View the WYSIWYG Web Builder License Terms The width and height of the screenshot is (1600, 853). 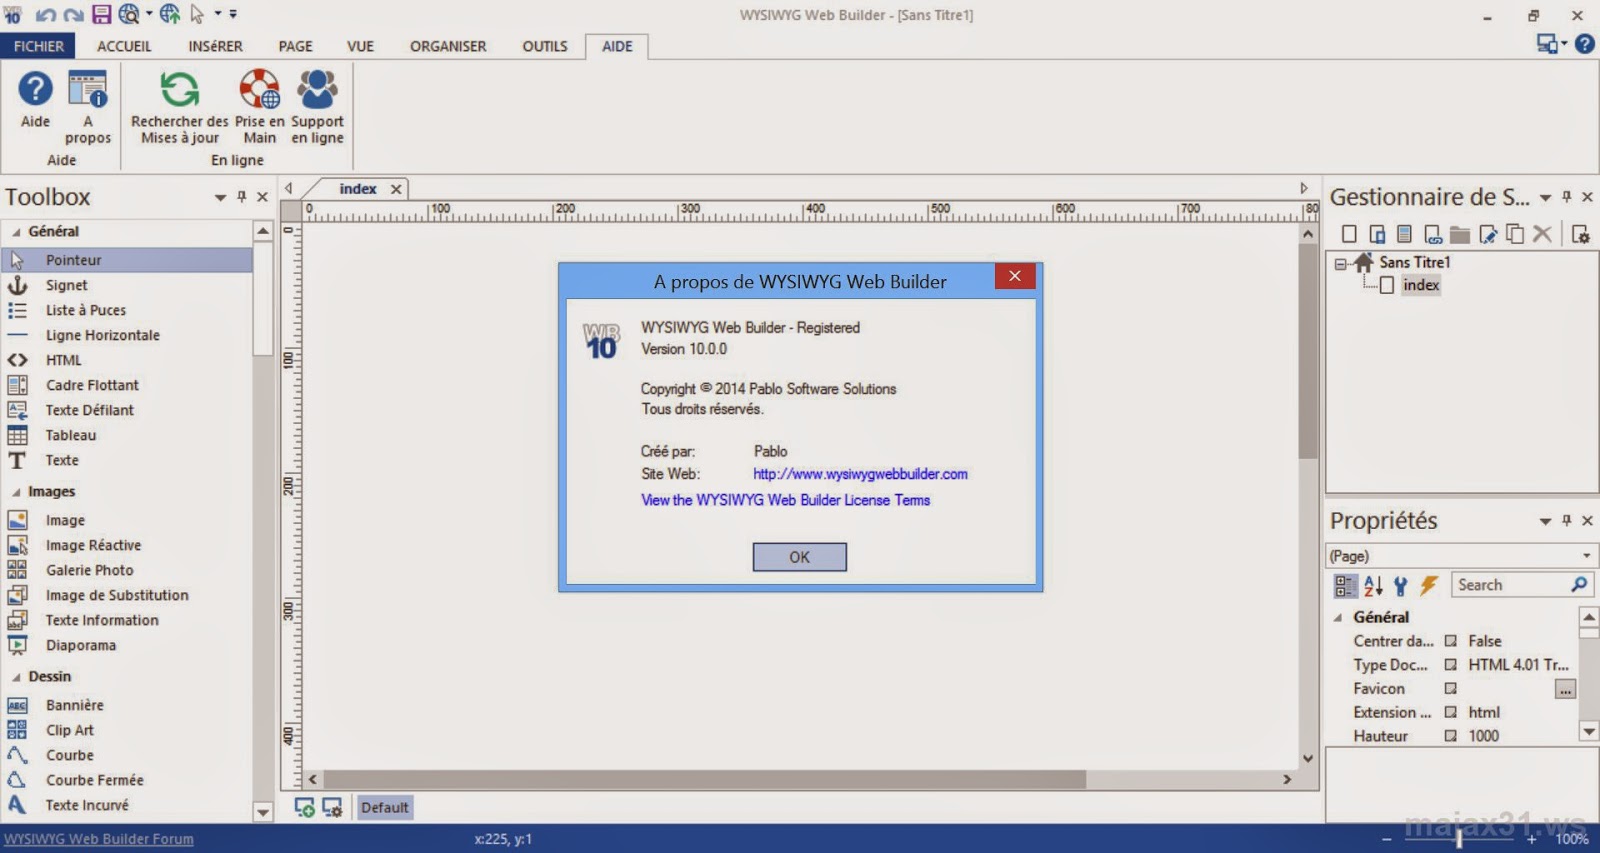[x=785, y=500]
